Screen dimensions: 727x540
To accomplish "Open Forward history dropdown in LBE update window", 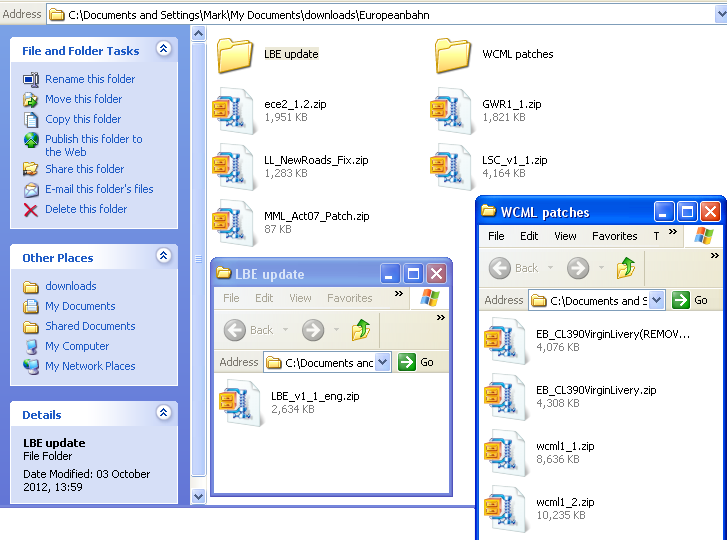I will [x=337, y=330].
